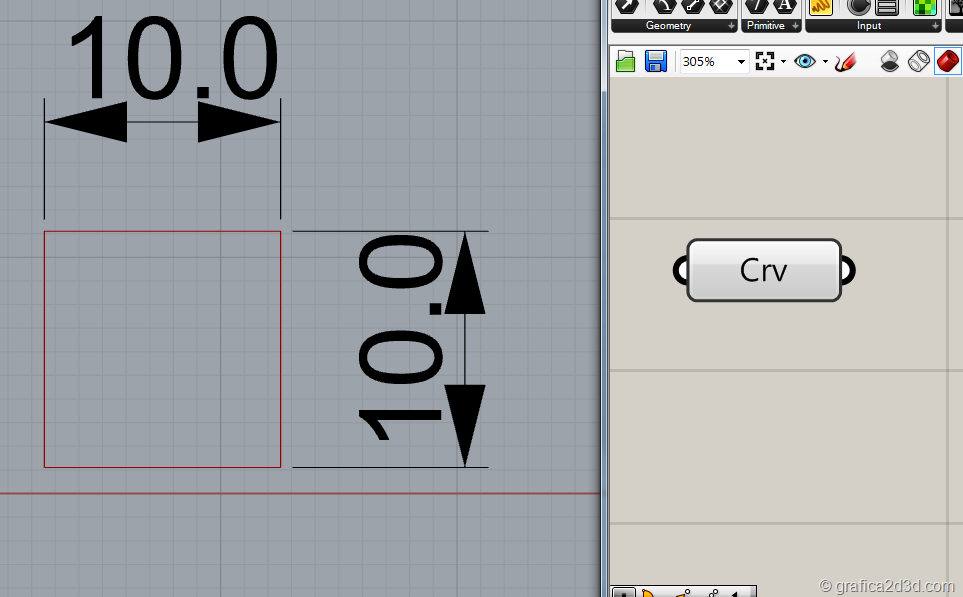Open the eye named views dropdown arrow
The image size is (963, 597).
click(x=824, y=62)
